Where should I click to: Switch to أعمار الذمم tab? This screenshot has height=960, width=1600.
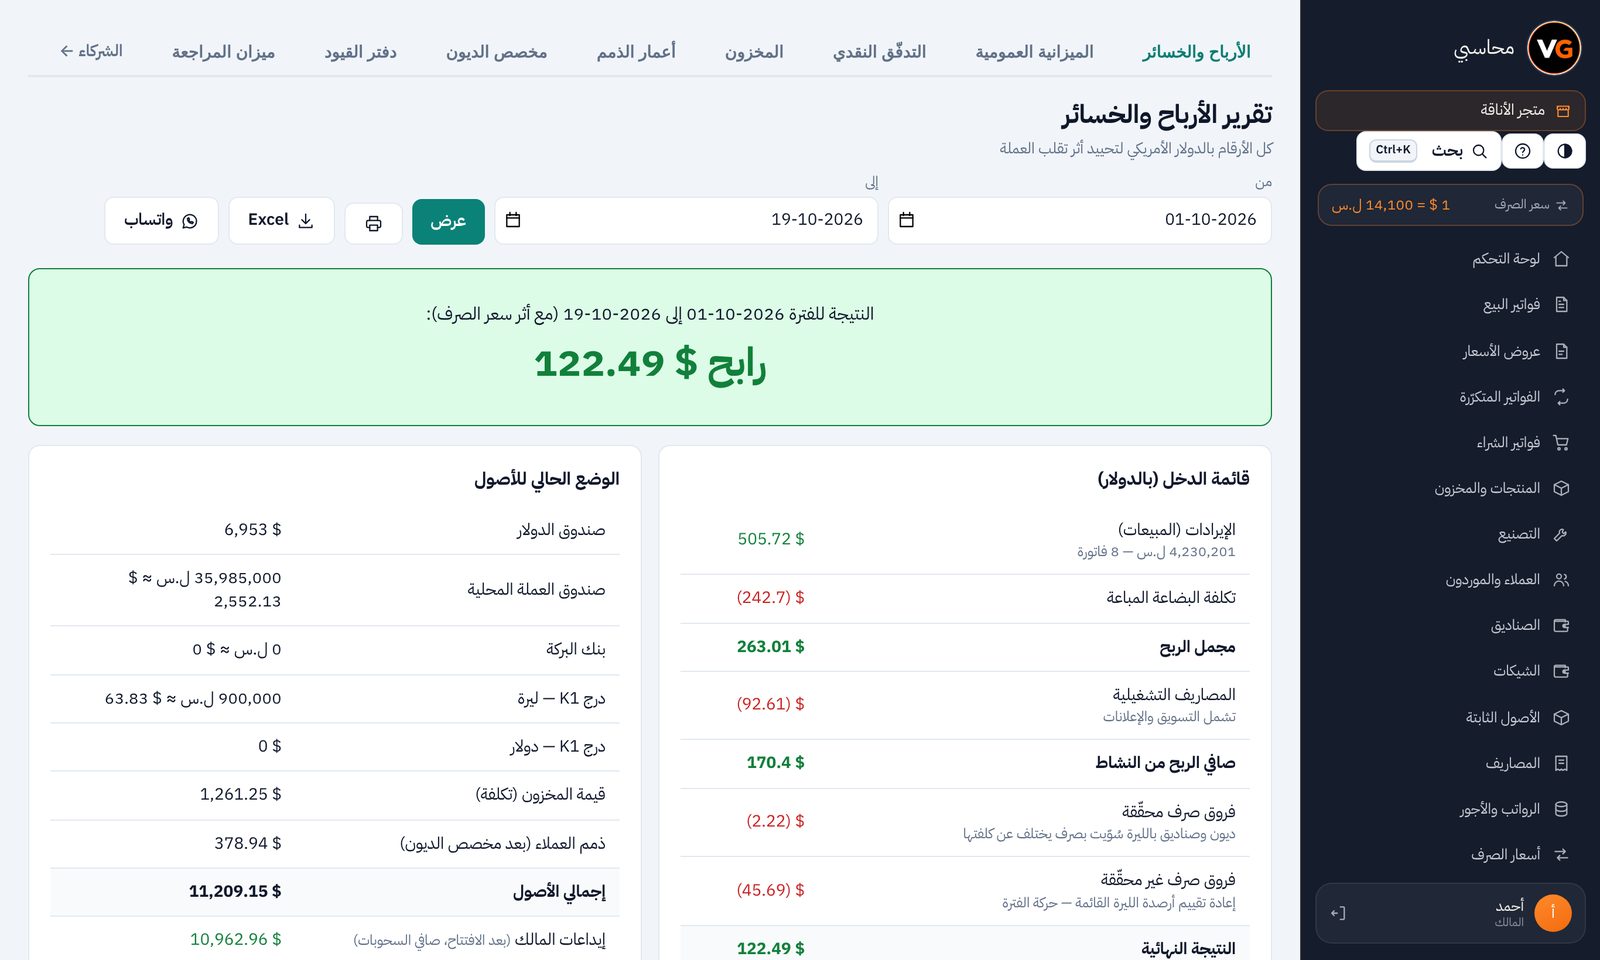point(636,52)
